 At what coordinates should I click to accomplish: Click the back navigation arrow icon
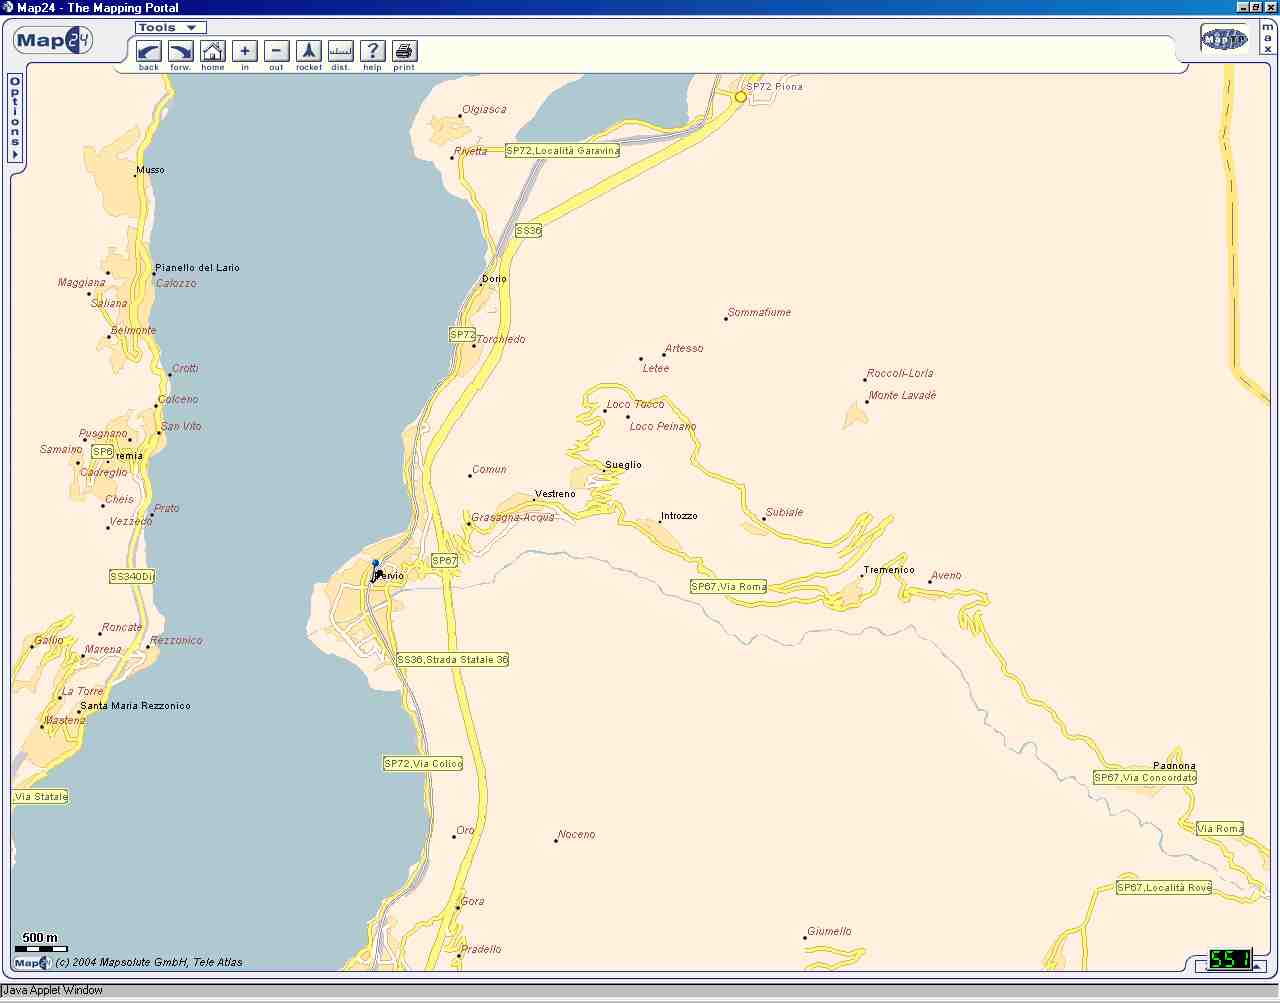coord(149,51)
